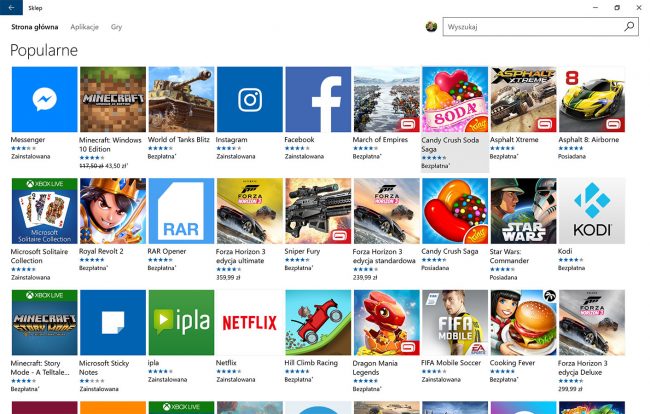Open the Kodi app icon
Screen dimensions: 650x414
click(x=592, y=211)
